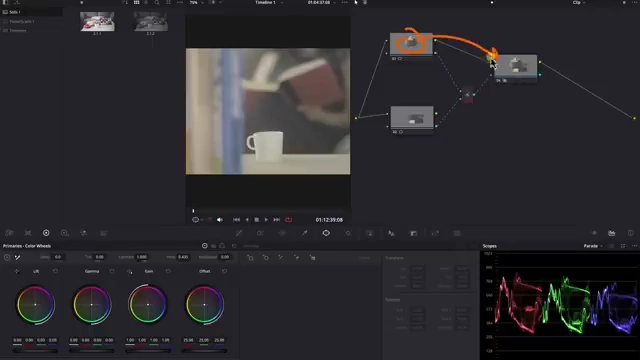Screen dimensions: 640x360
Task: Adjust the Lift master wheel slider
Action: tap(35, 351)
